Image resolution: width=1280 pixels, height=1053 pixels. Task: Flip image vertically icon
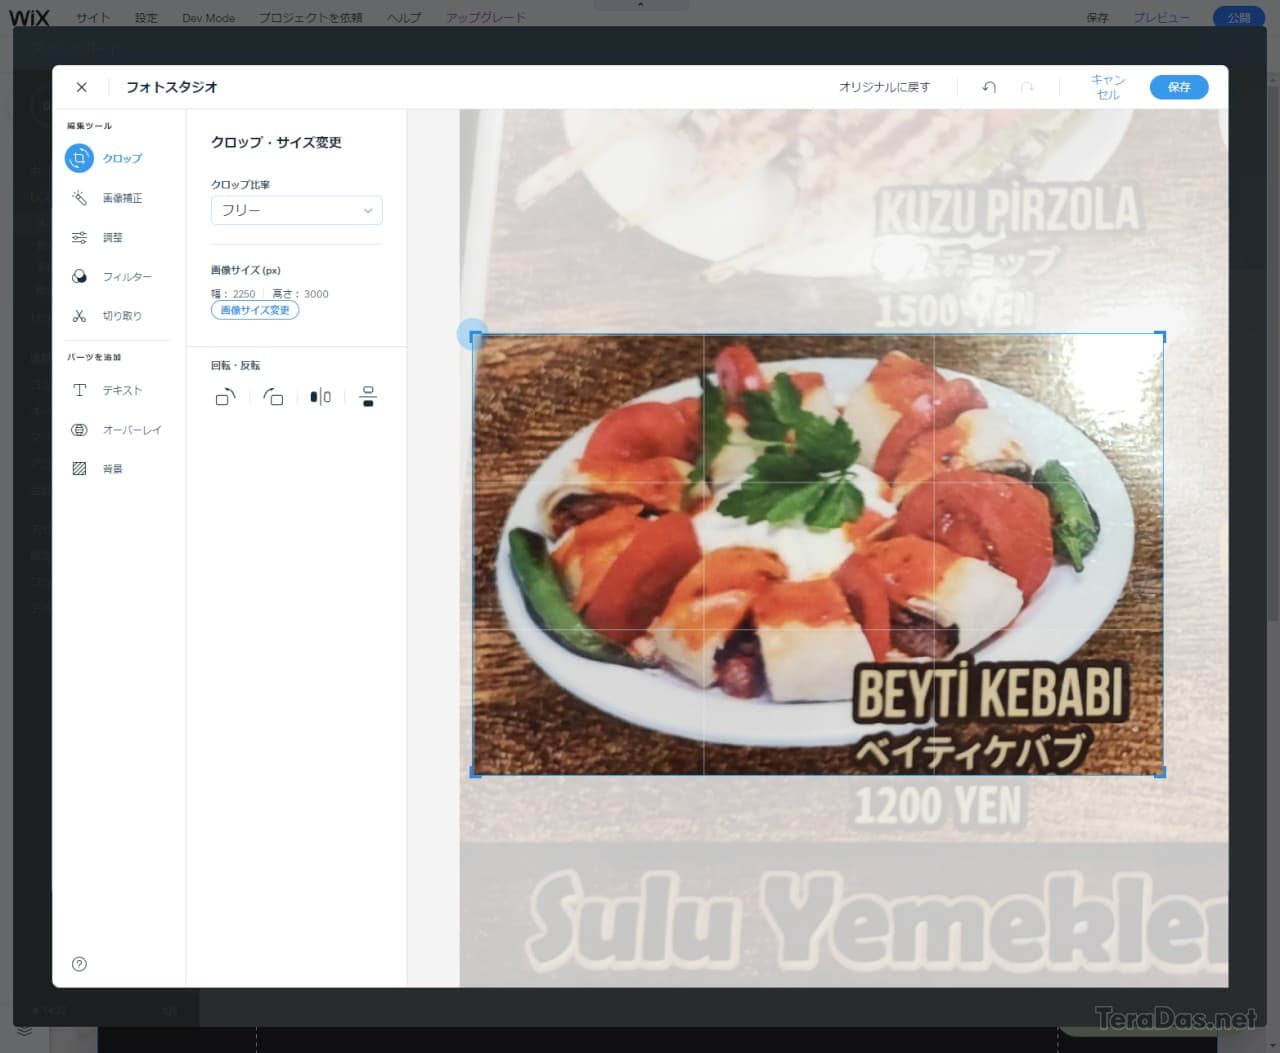[368, 397]
